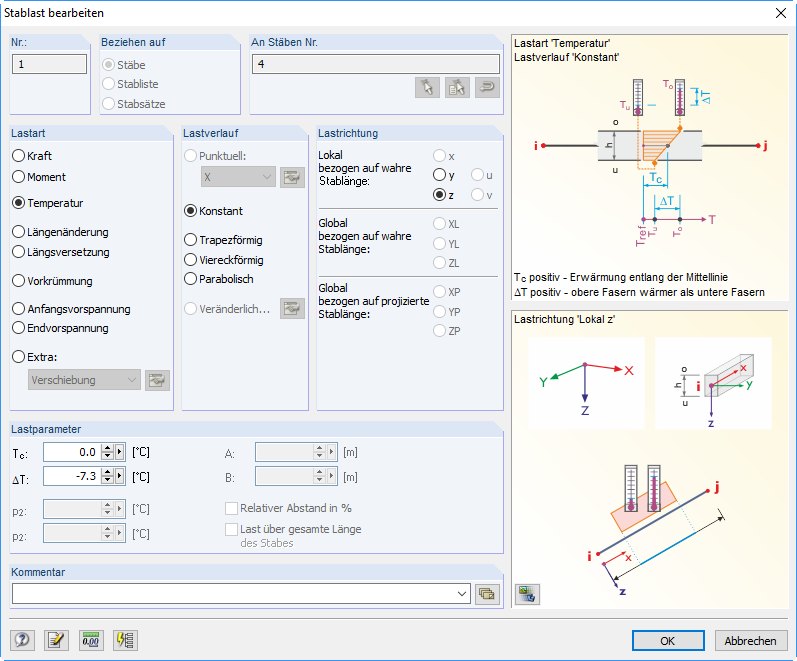The image size is (797, 661).
Task: Open the Tc value flyout arrow
Action: (119, 452)
